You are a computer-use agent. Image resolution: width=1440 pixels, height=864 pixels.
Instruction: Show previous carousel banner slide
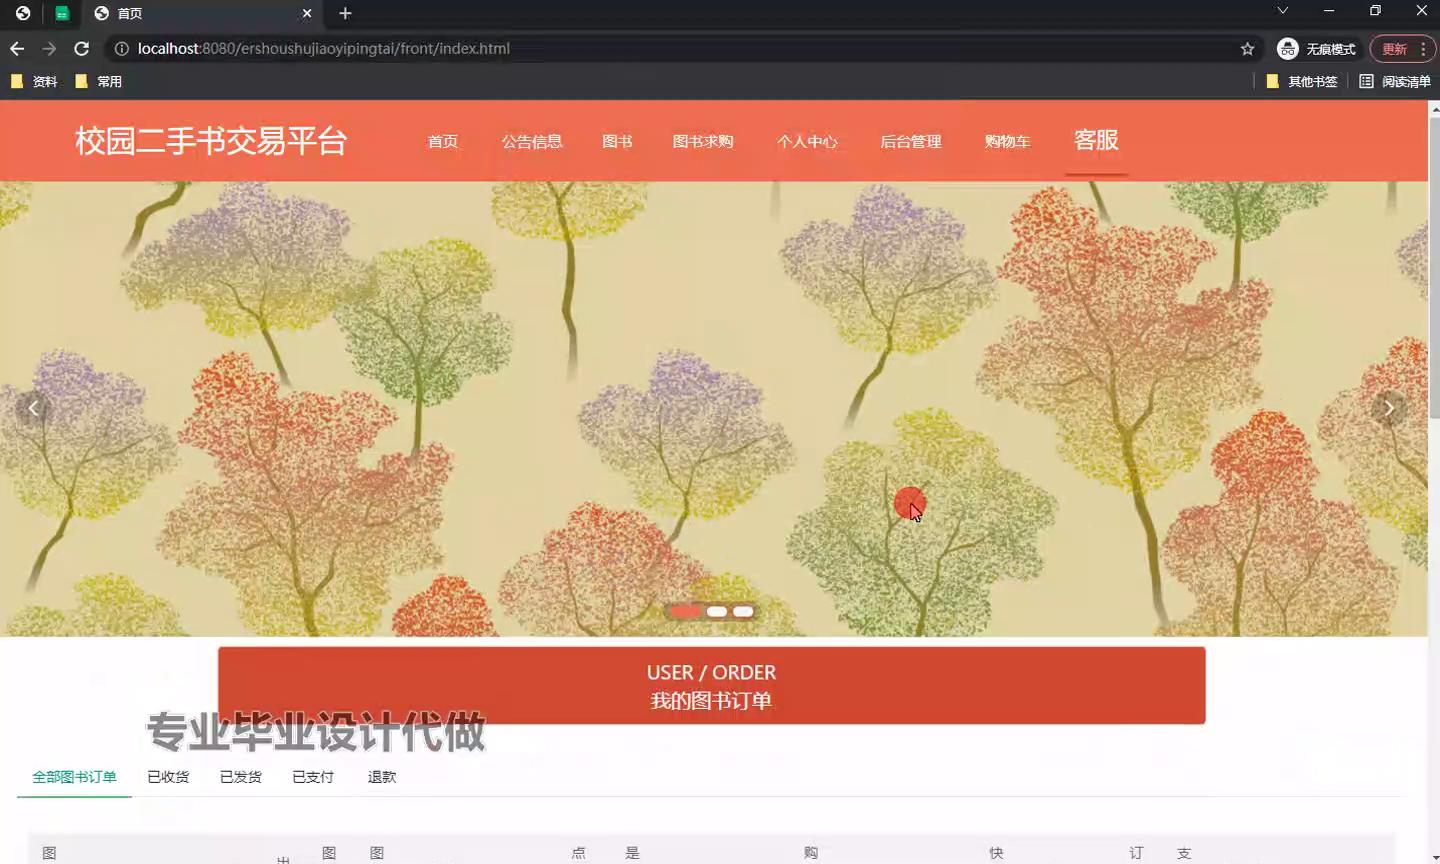click(x=33, y=407)
